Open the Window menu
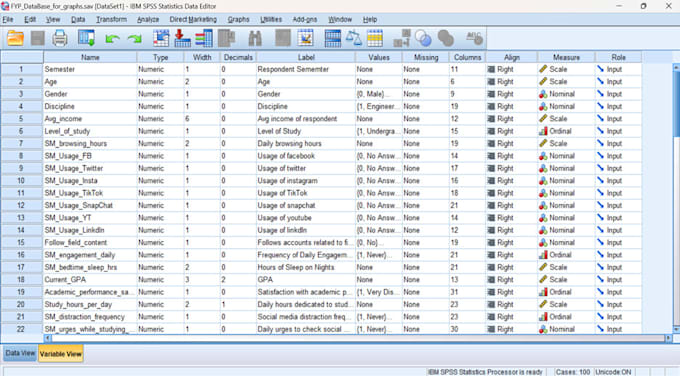Viewport: 680px width, 376px height. click(x=340, y=20)
